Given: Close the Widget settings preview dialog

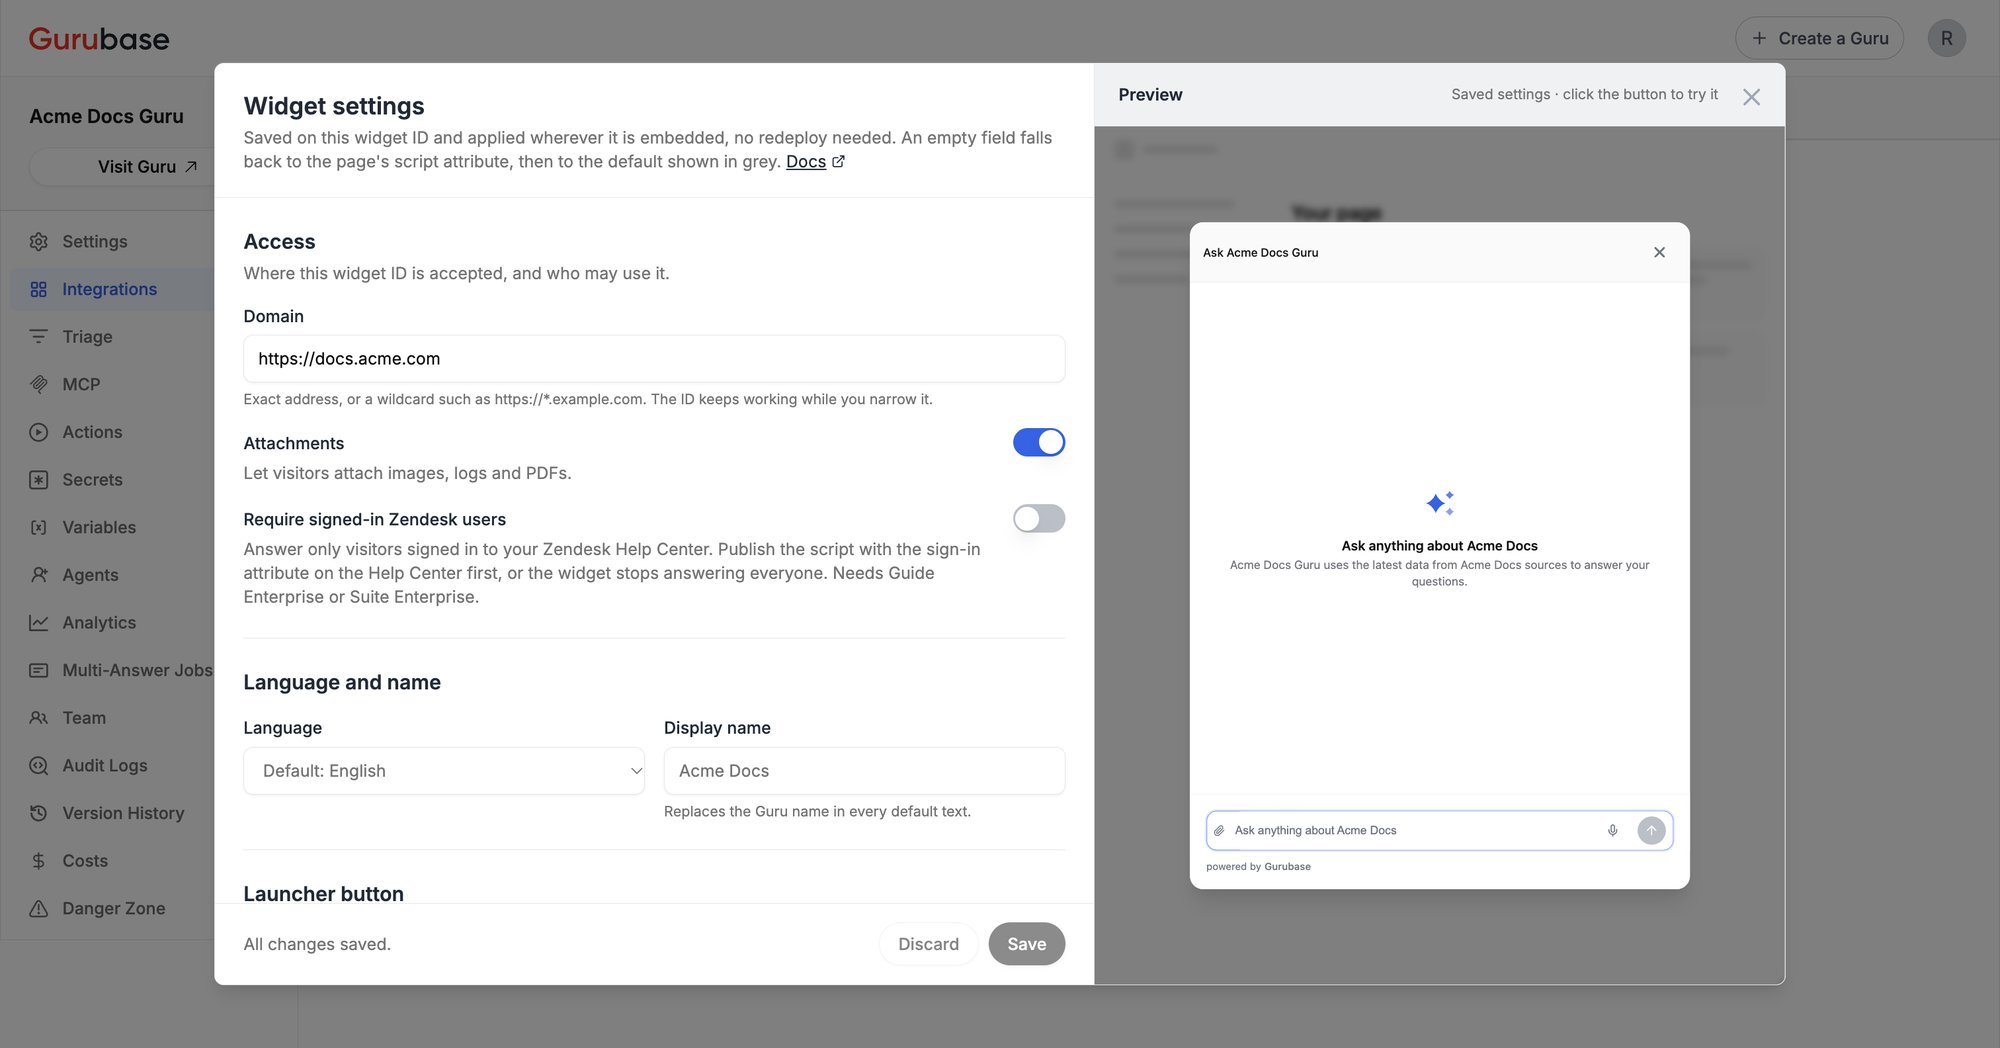Looking at the screenshot, I should (1751, 97).
